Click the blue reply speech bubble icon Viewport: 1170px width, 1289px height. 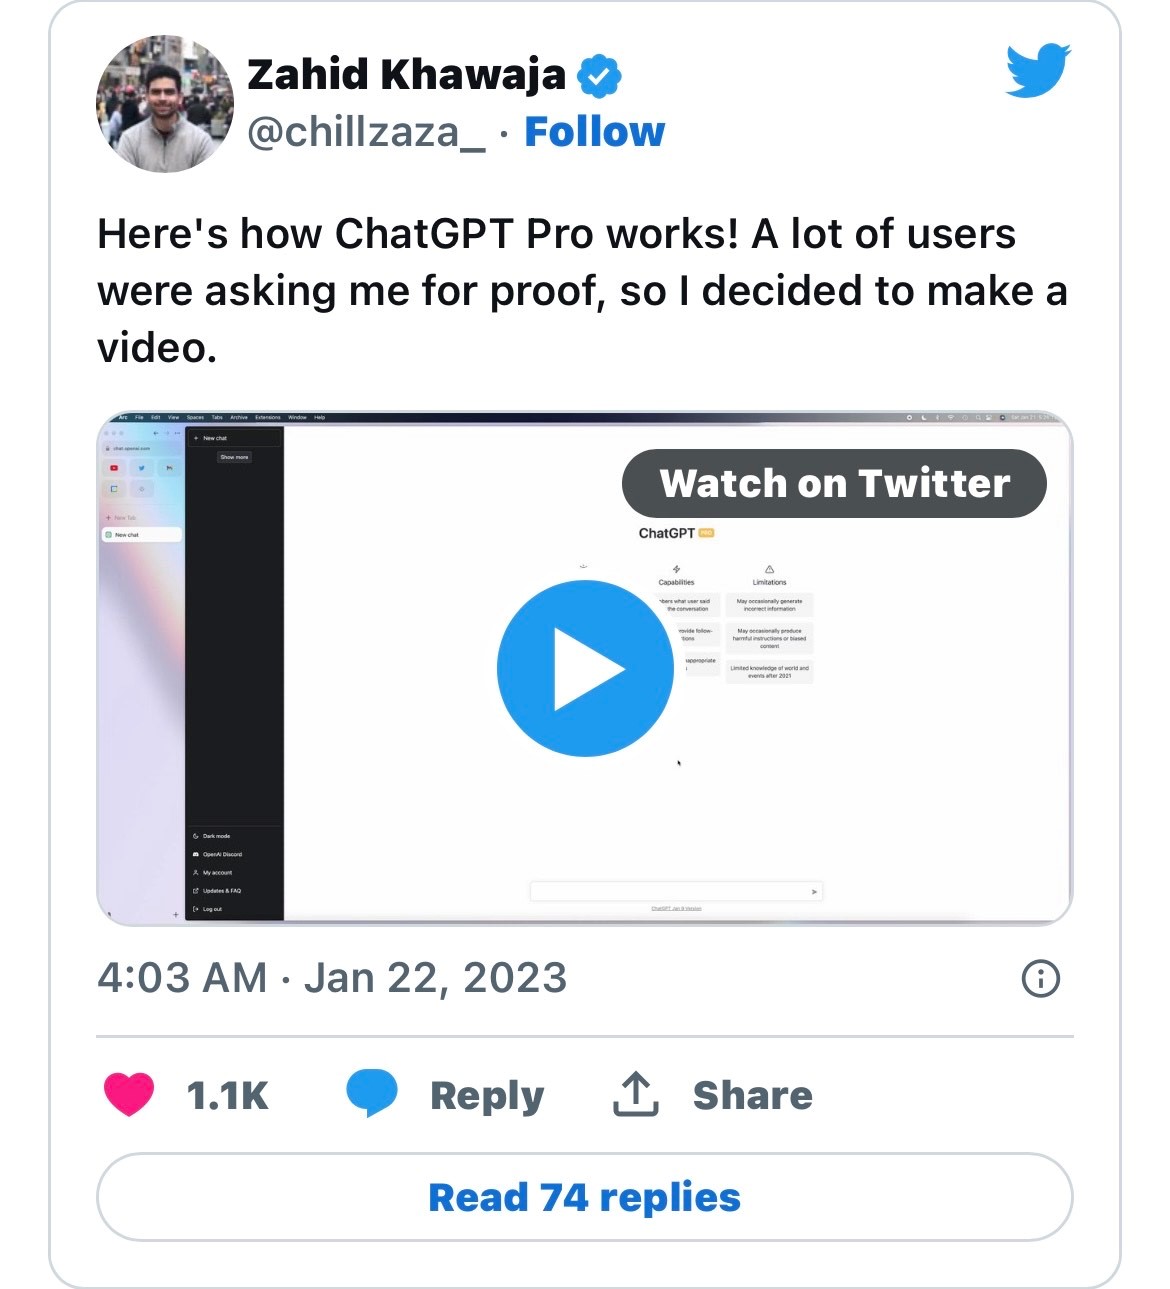371,1092
